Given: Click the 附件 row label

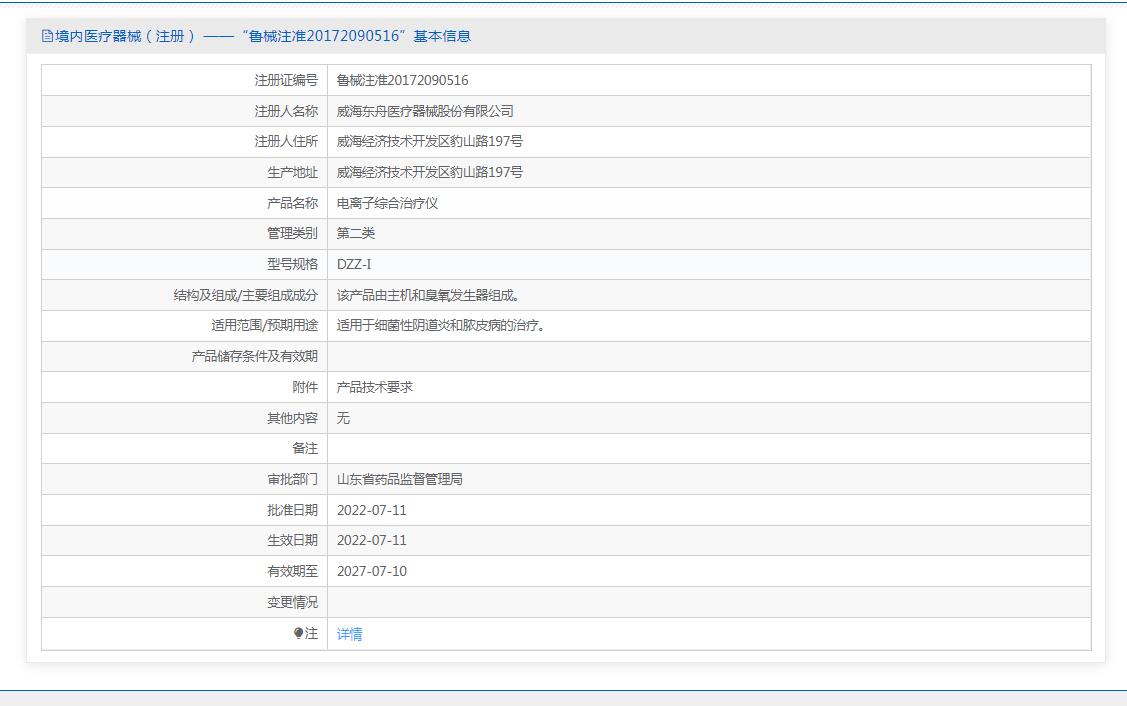Looking at the screenshot, I should (x=305, y=388).
